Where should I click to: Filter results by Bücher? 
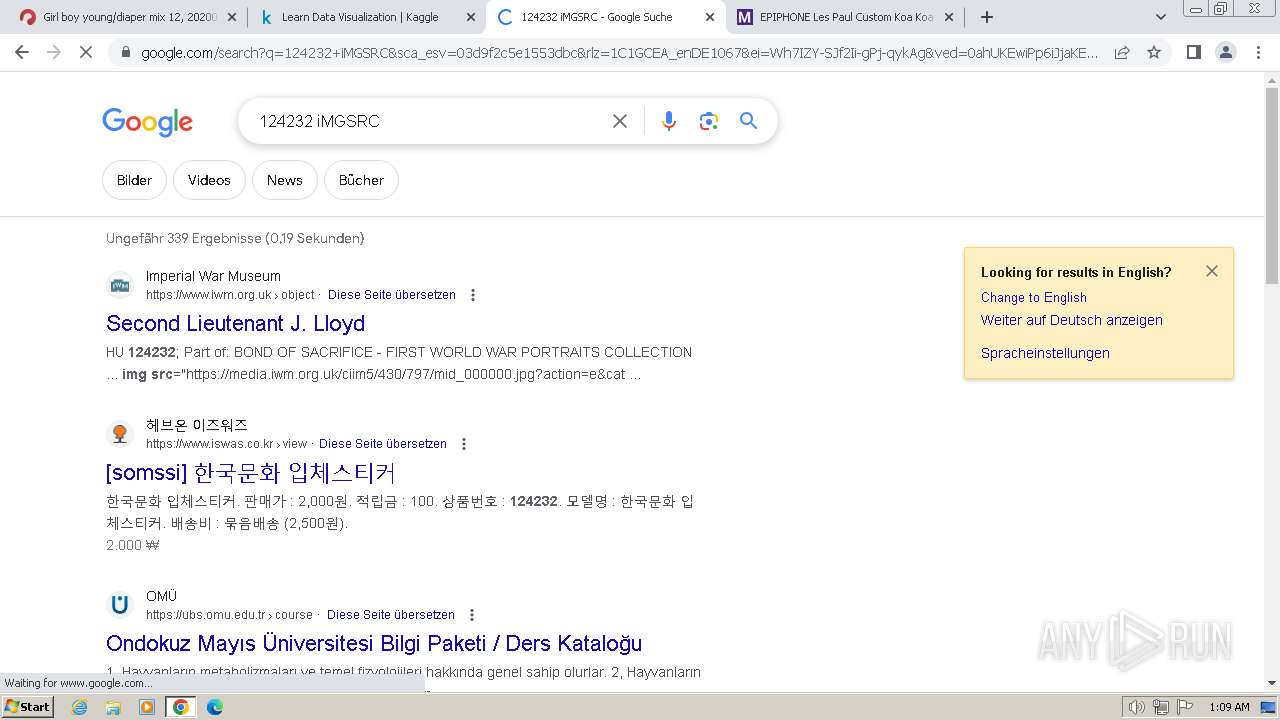(361, 180)
